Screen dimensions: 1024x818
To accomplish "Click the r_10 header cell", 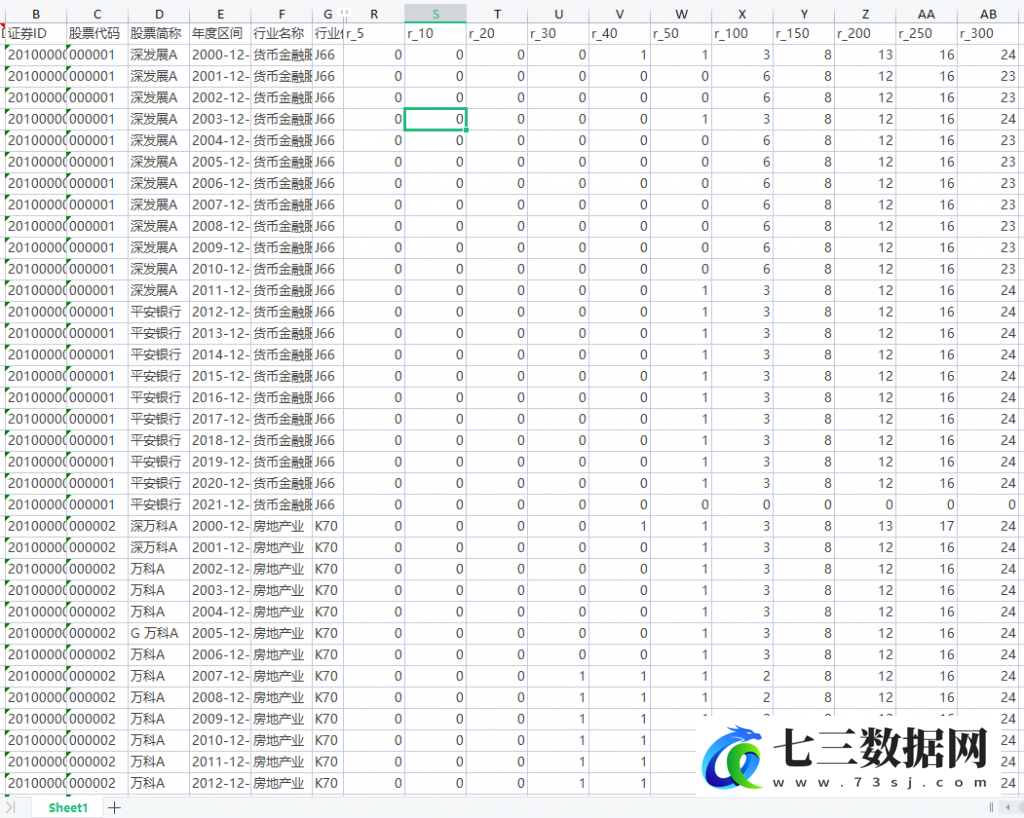I will [436, 33].
